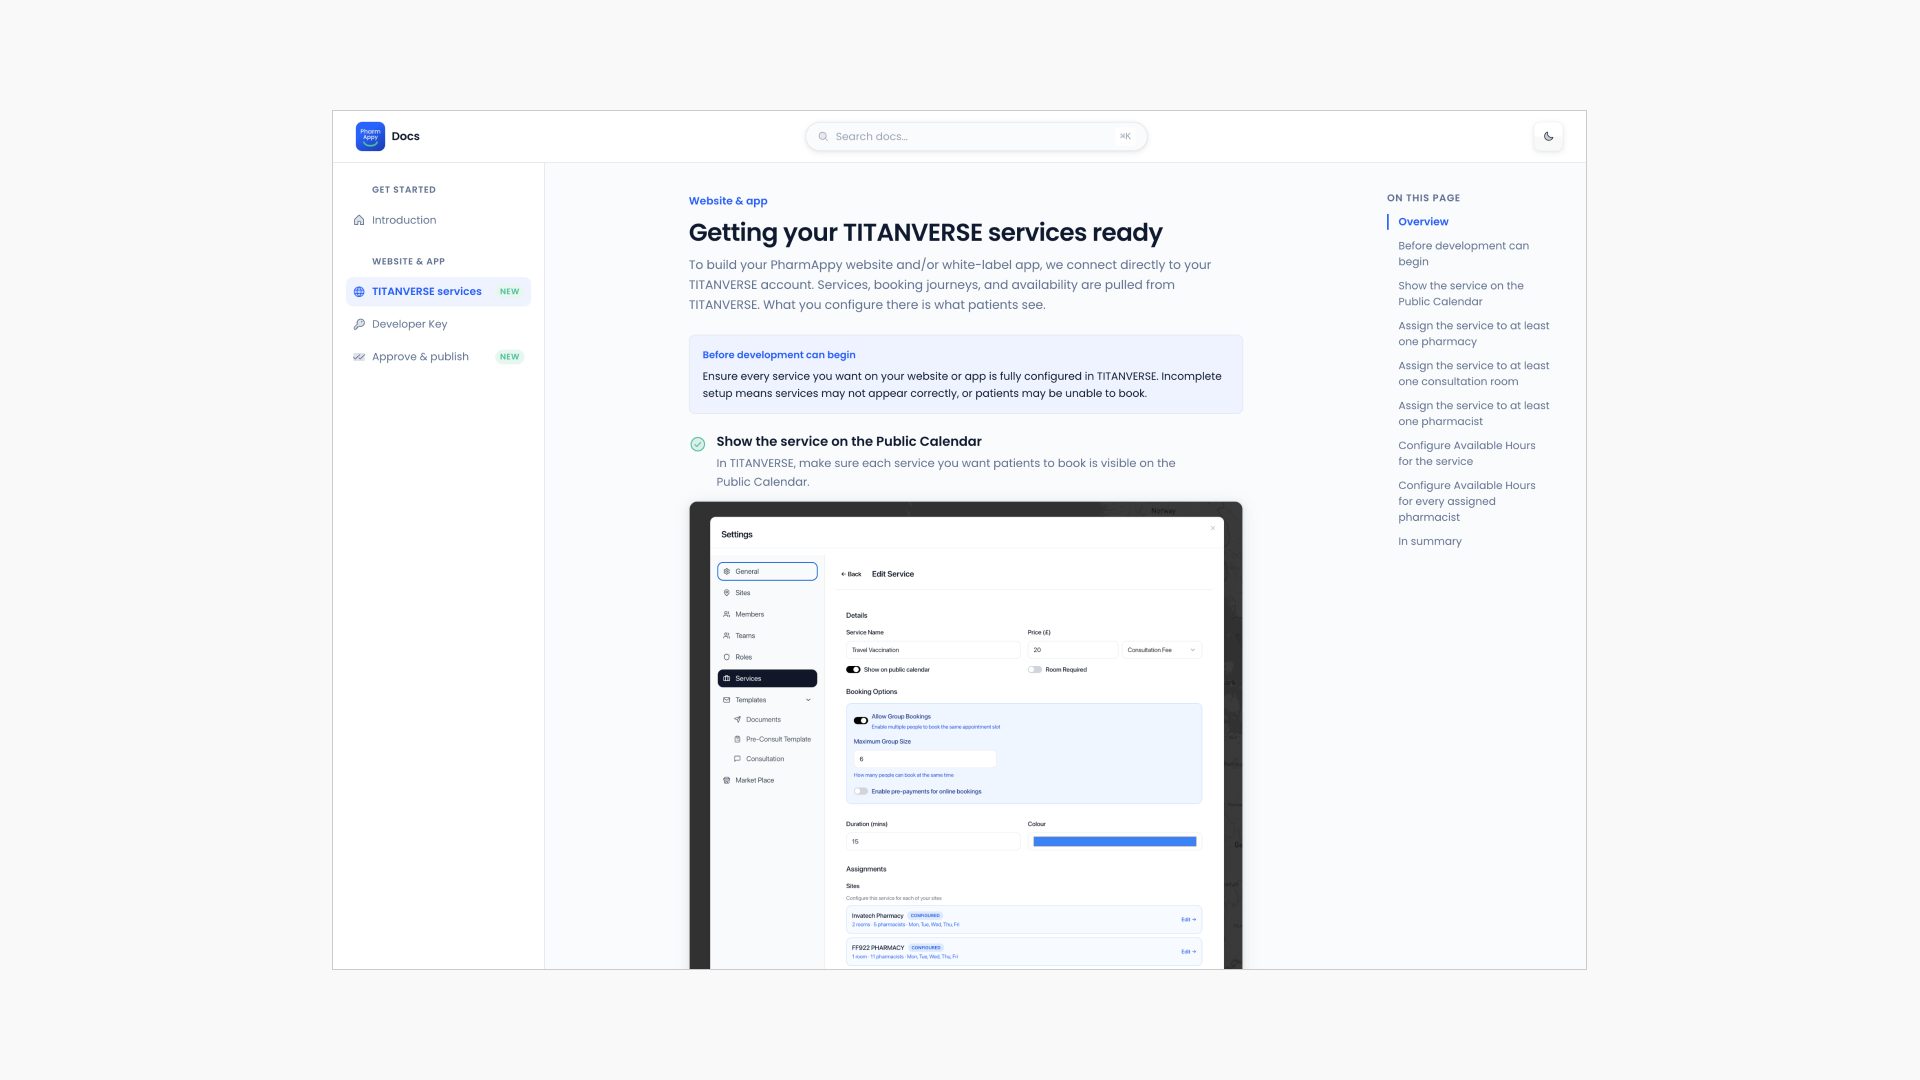Click the pin icon beside Sites in Settings screenshot
Viewport: 1920px width, 1080px height.
click(x=727, y=593)
